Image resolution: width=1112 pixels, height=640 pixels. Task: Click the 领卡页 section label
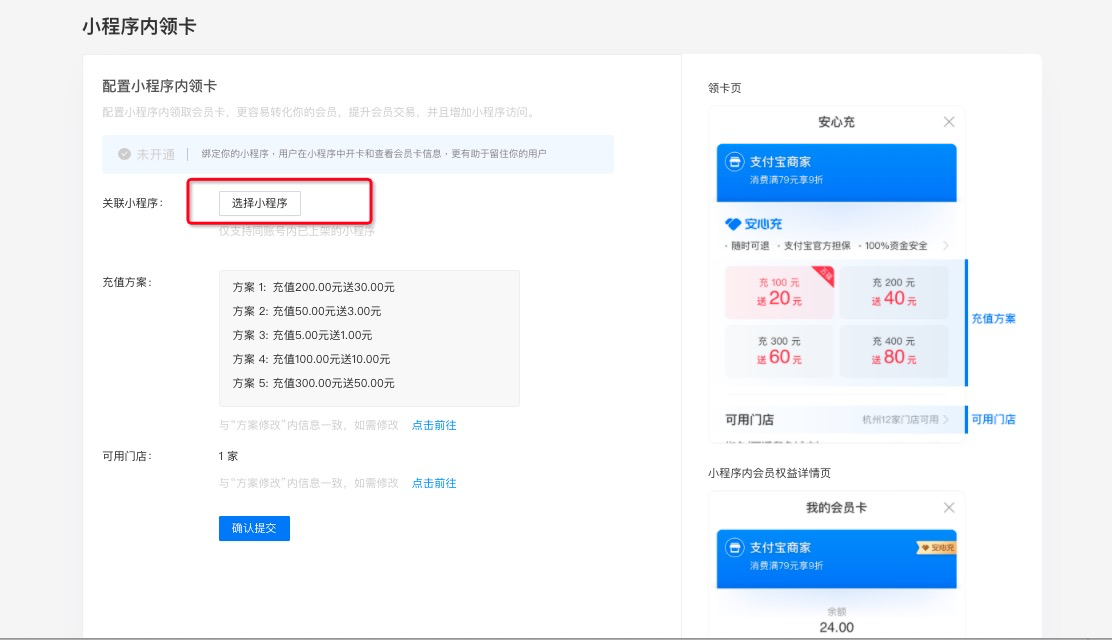pyautogui.click(x=724, y=88)
